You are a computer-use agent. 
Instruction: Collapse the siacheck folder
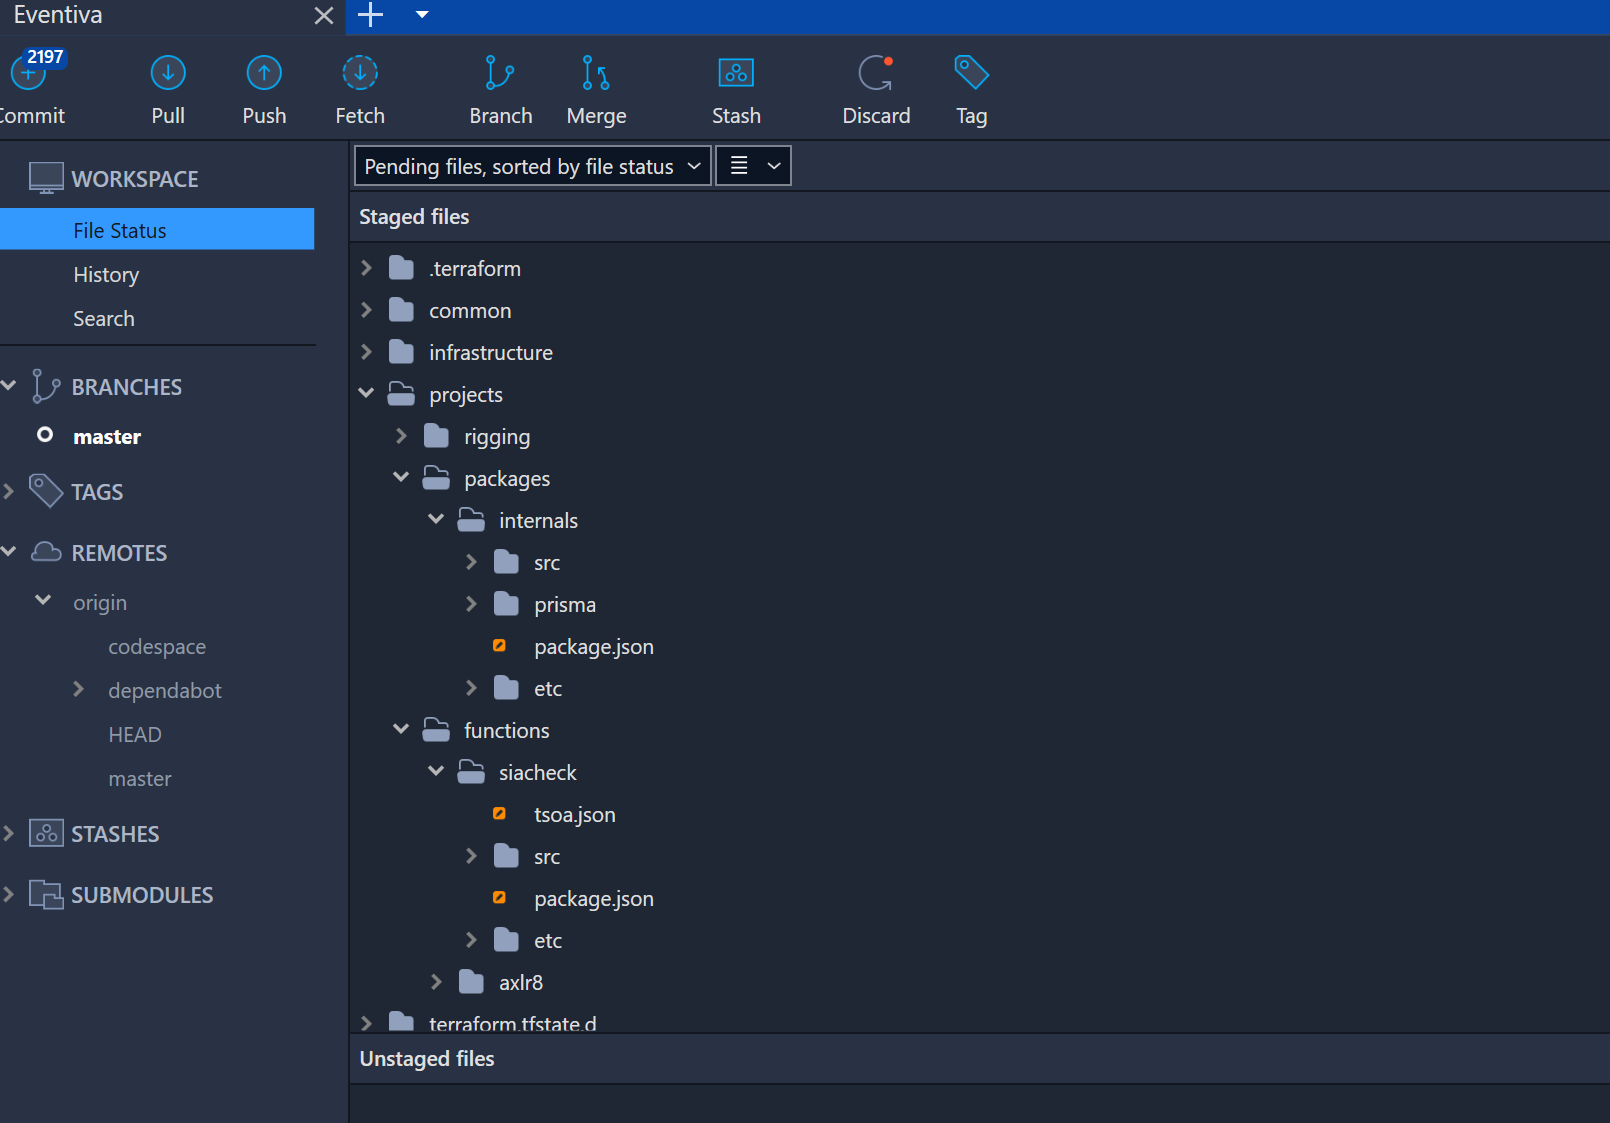click(x=436, y=772)
